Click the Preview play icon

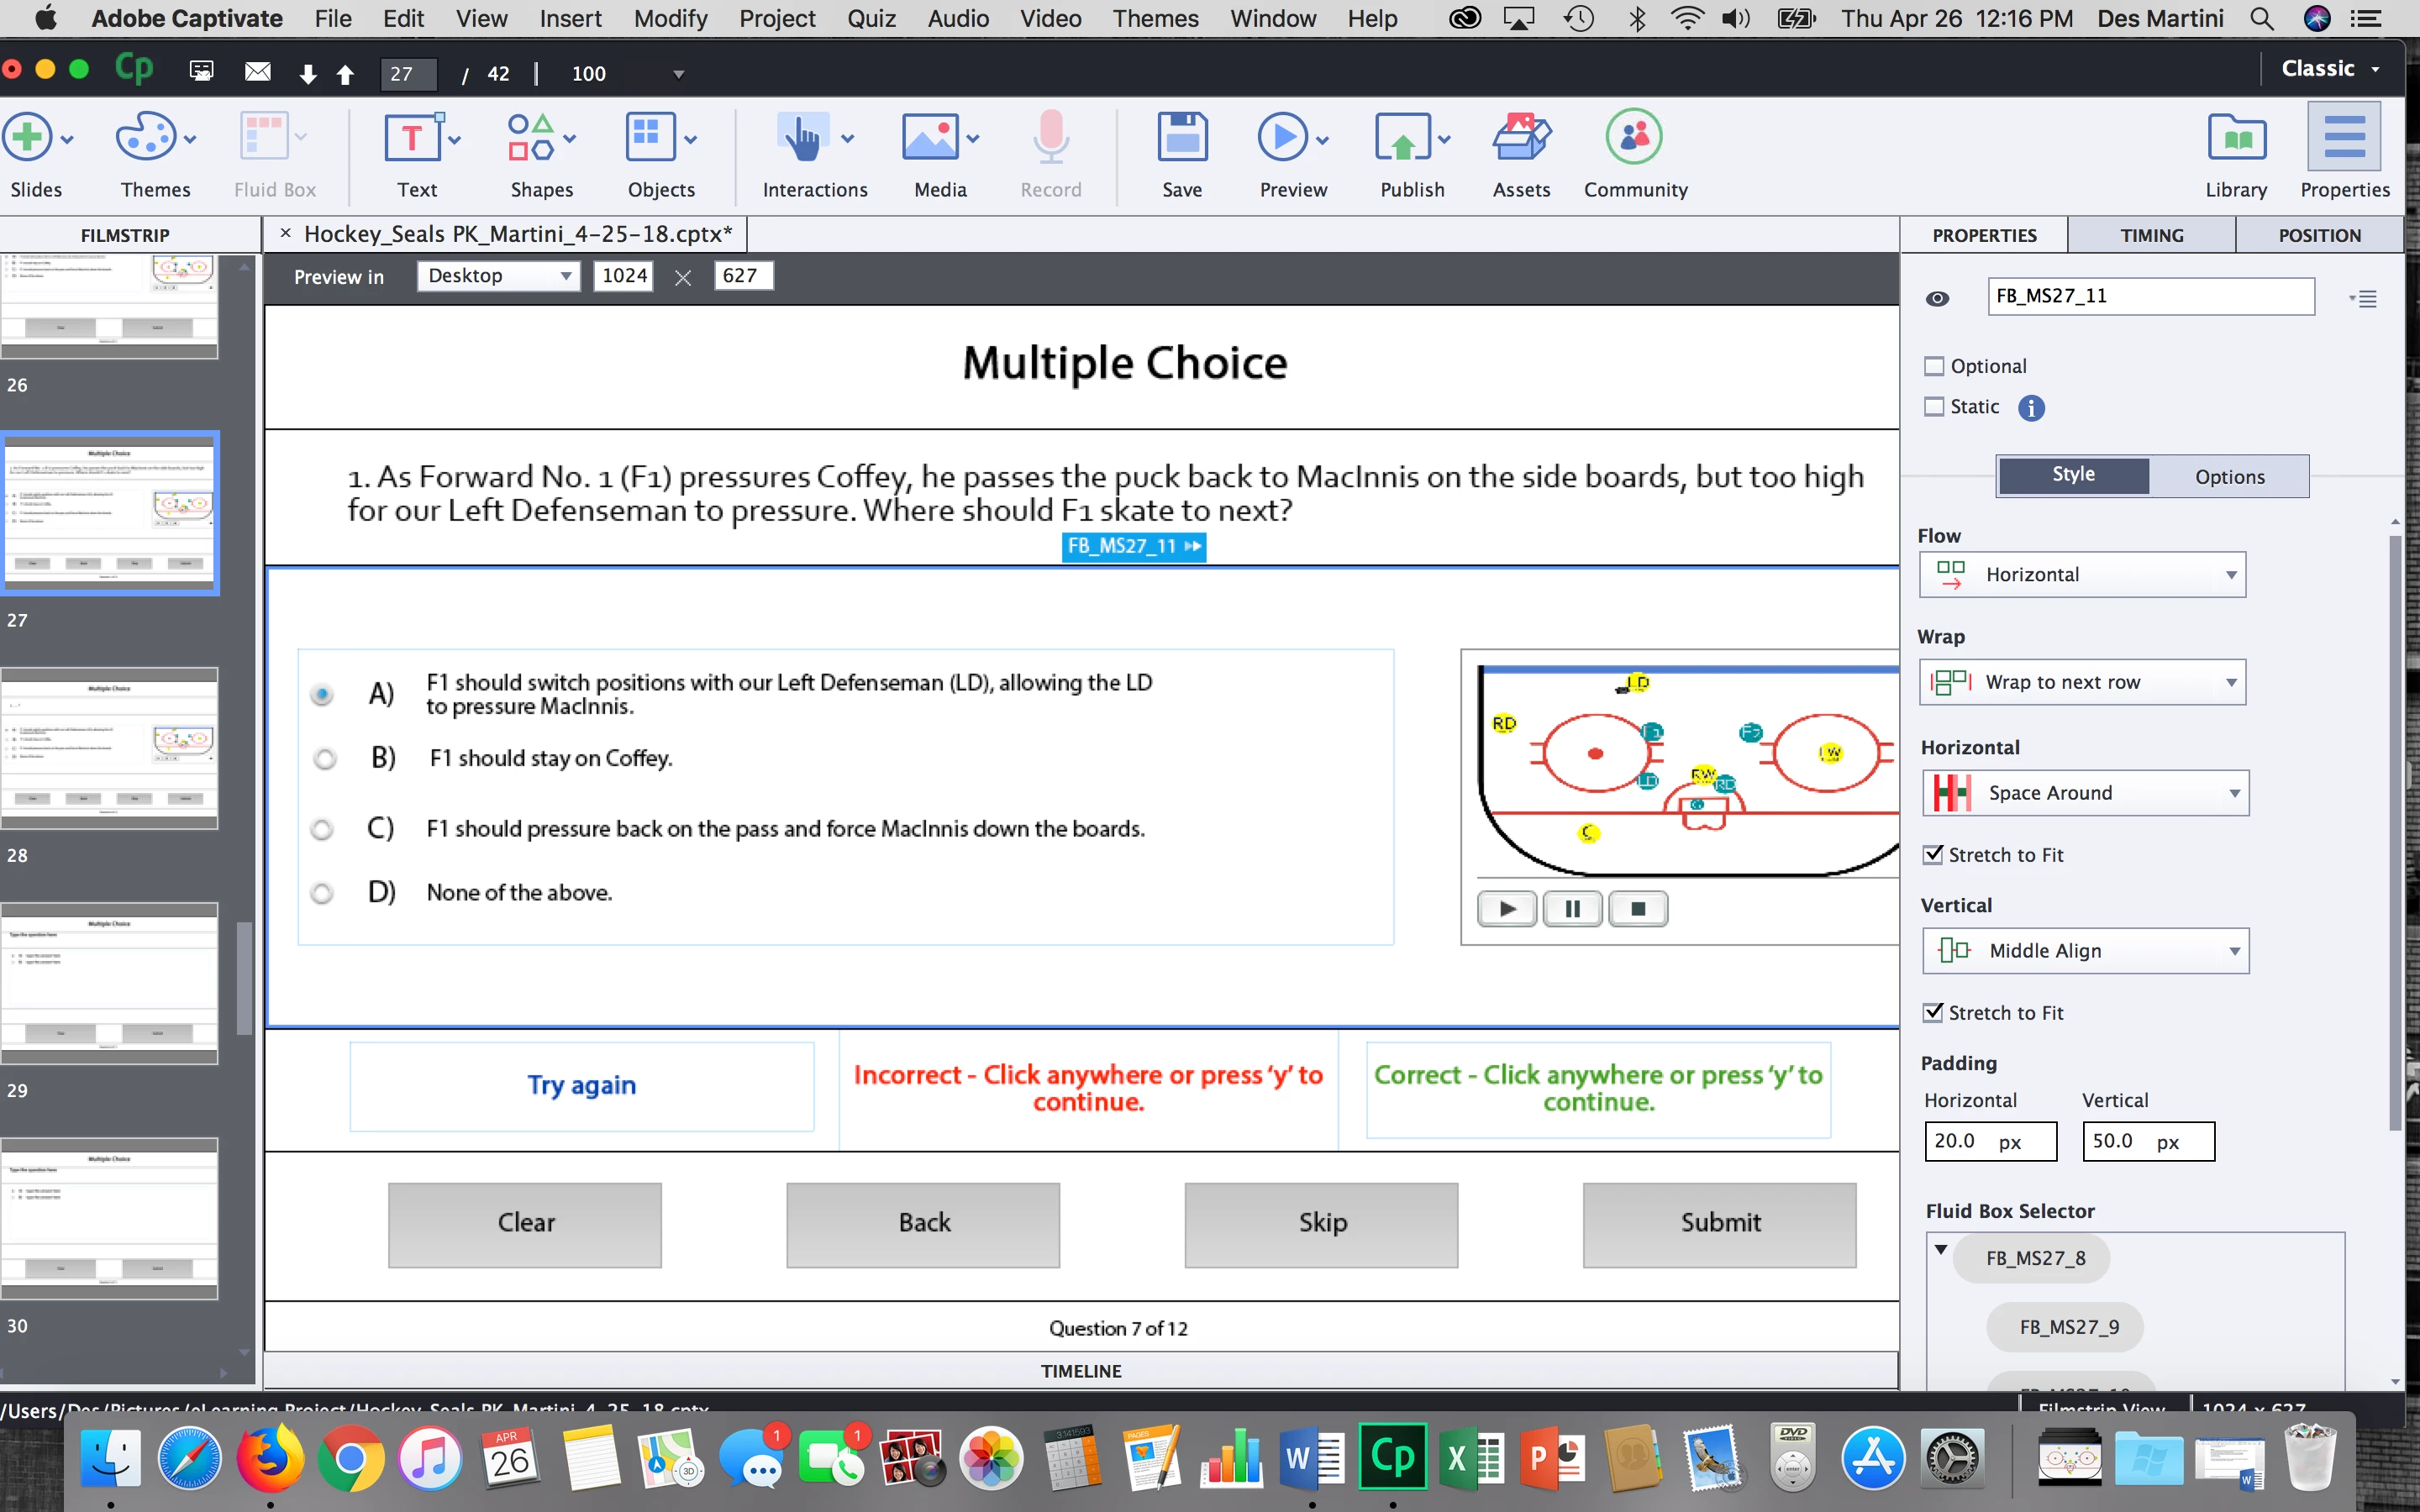[1282, 139]
